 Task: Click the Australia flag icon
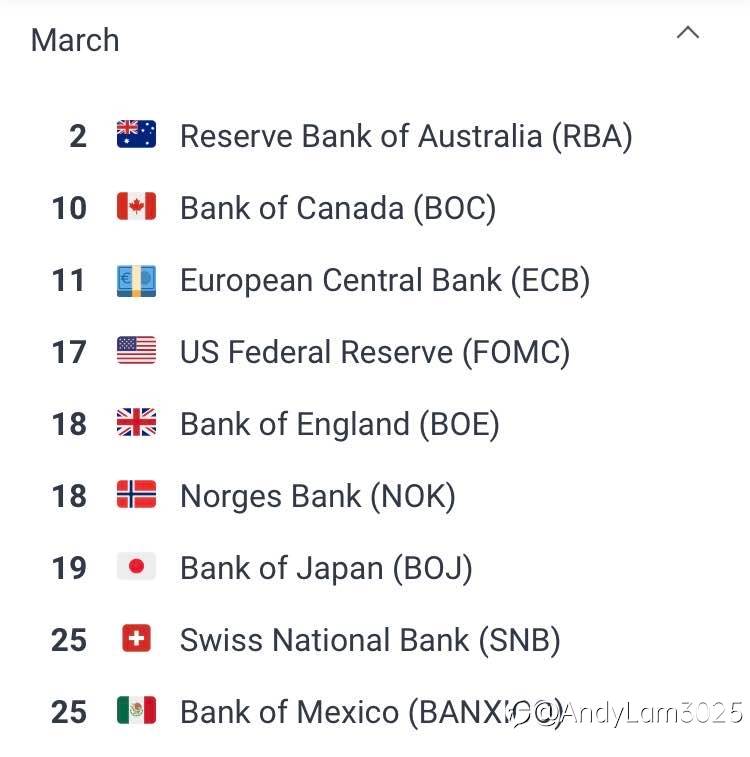coord(137,134)
